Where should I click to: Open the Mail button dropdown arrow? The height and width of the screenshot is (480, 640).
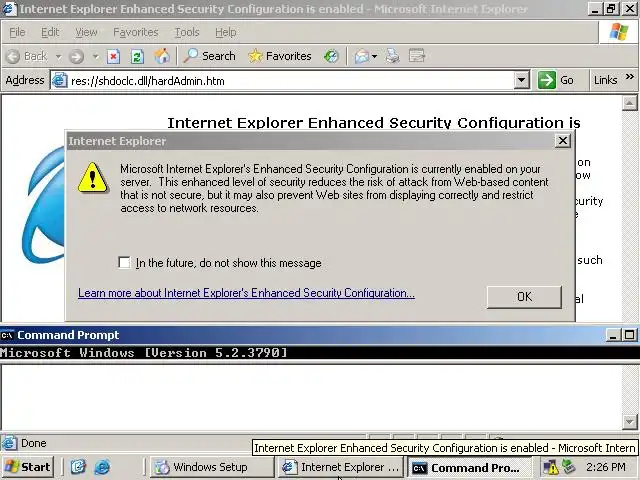point(374,56)
